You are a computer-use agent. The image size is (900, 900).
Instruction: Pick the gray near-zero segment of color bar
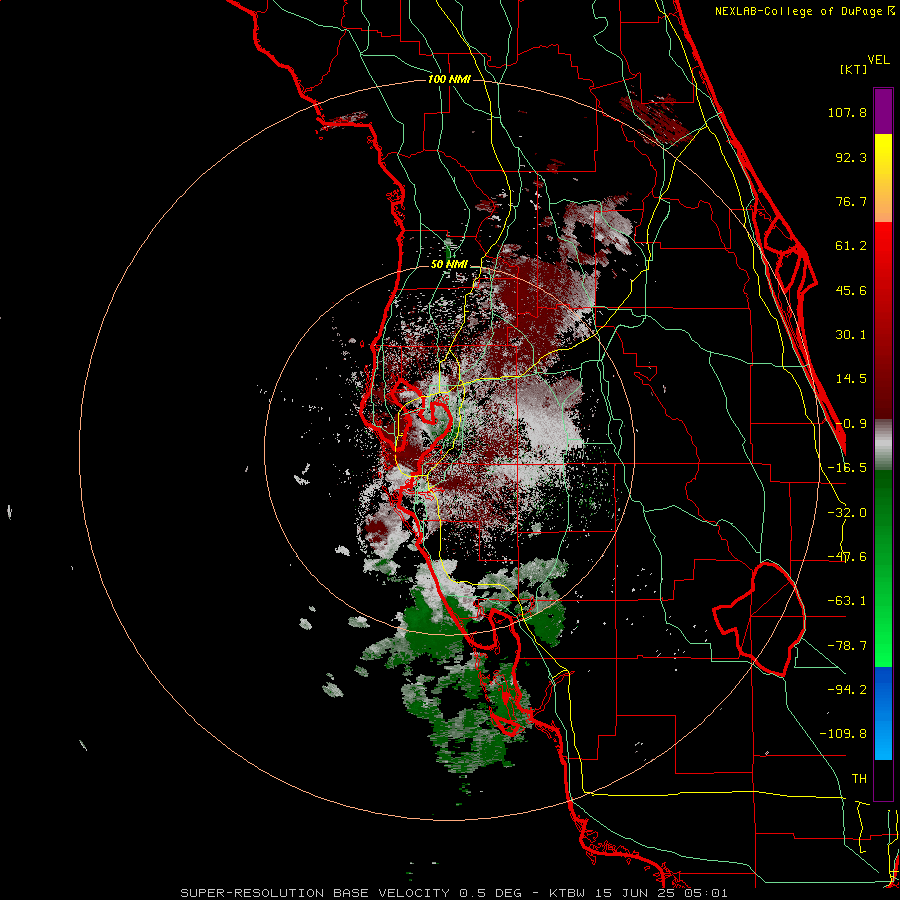(883, 445)
